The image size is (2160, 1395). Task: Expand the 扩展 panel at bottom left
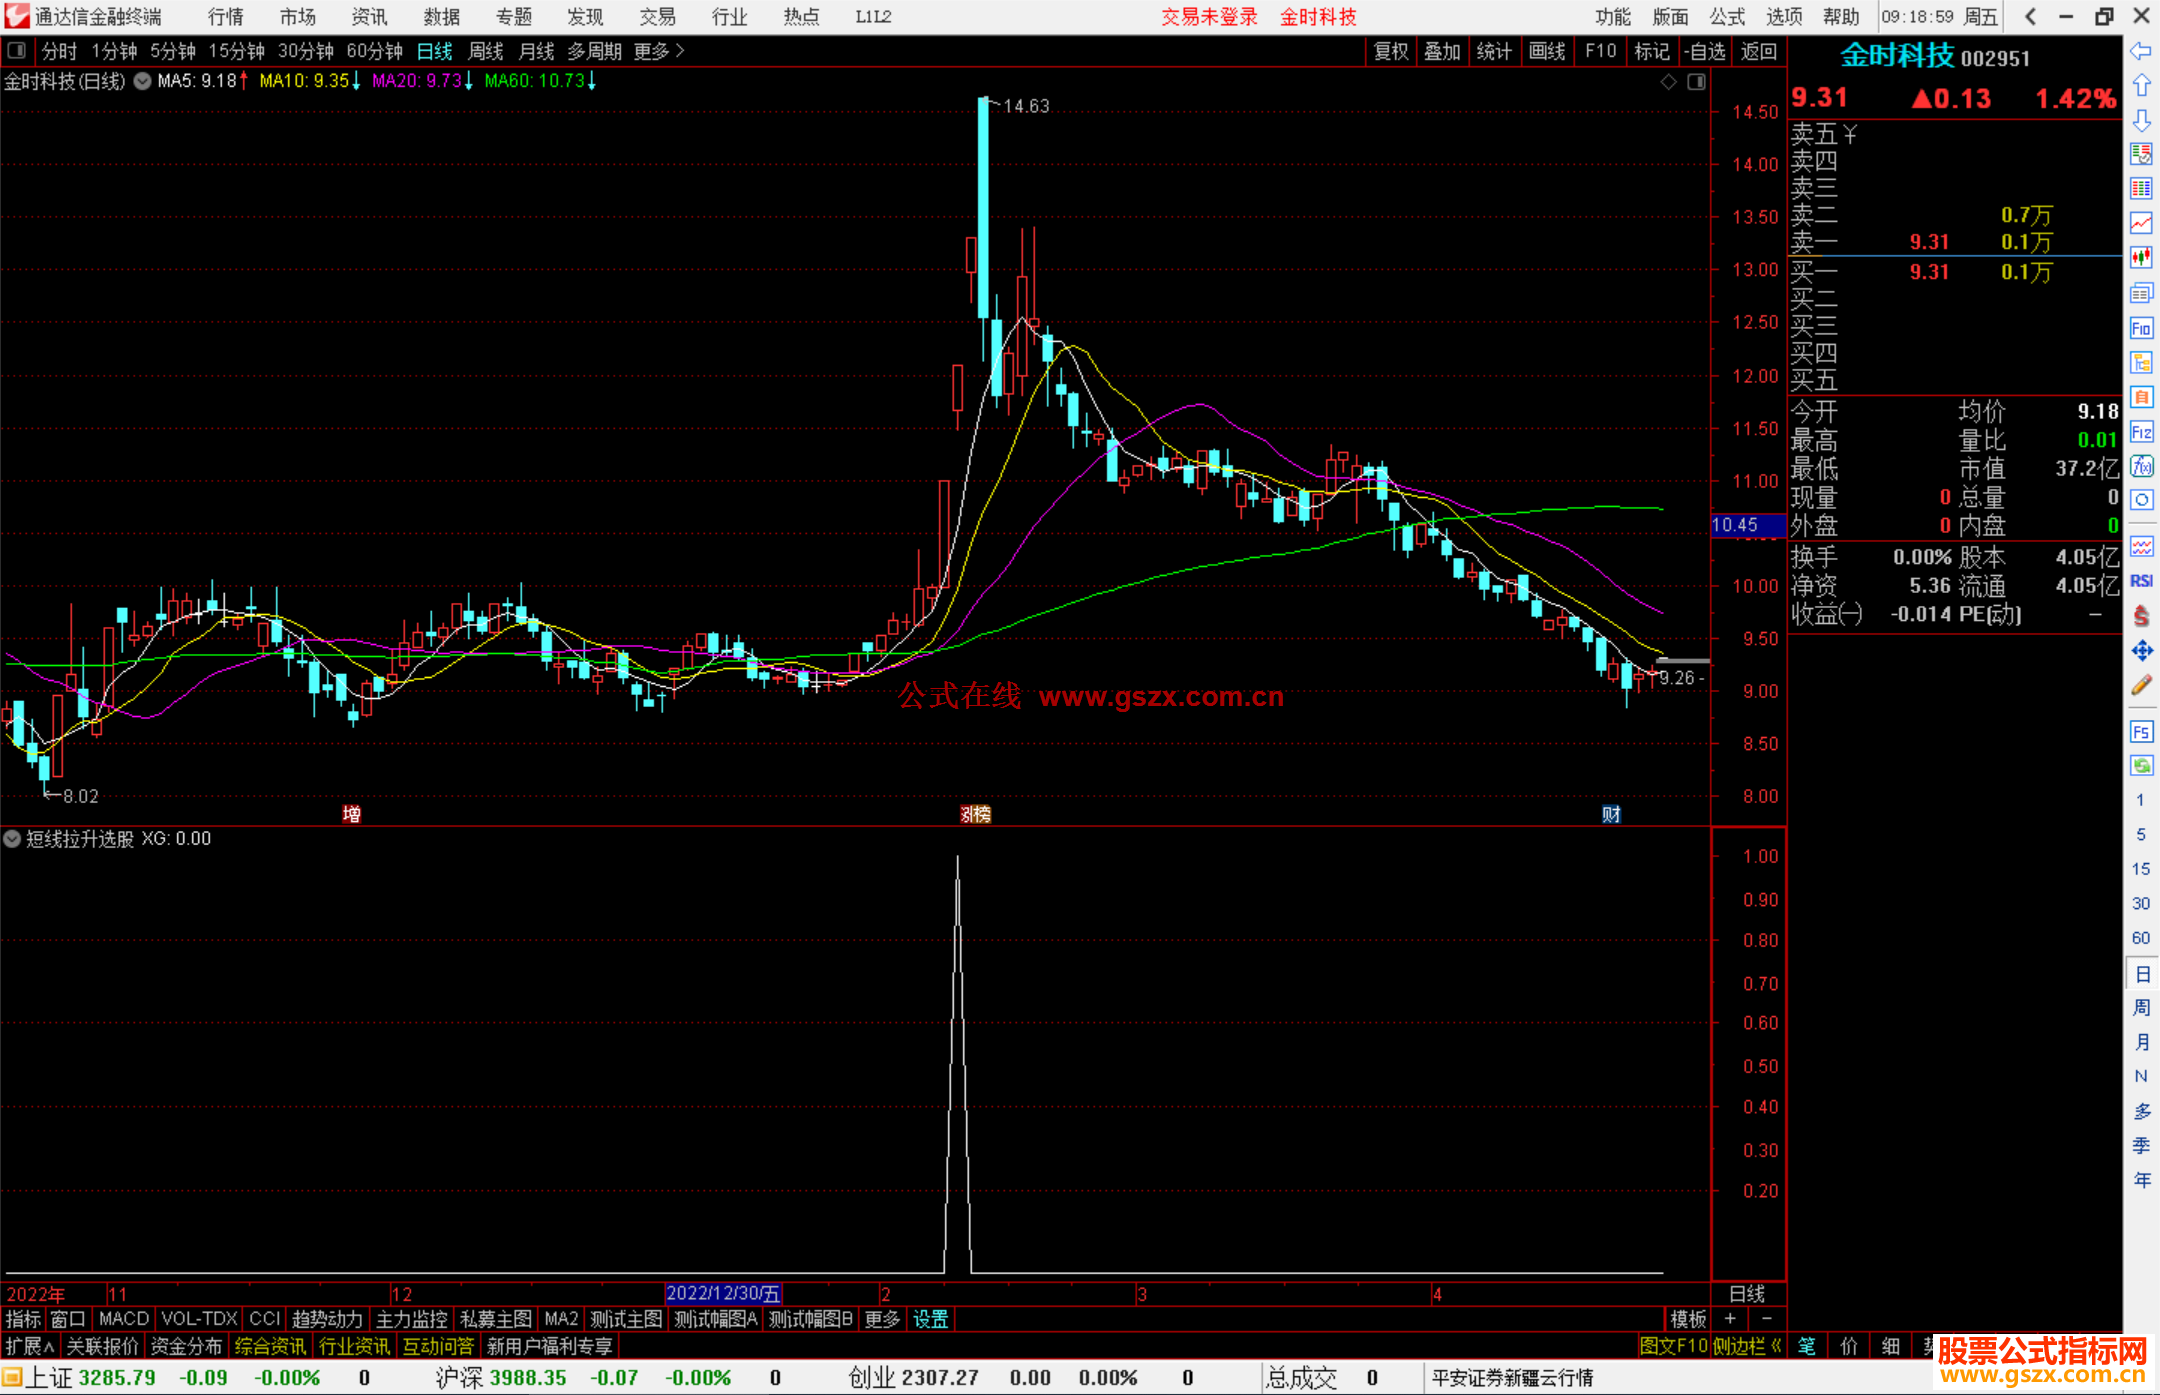(30, 1346)
